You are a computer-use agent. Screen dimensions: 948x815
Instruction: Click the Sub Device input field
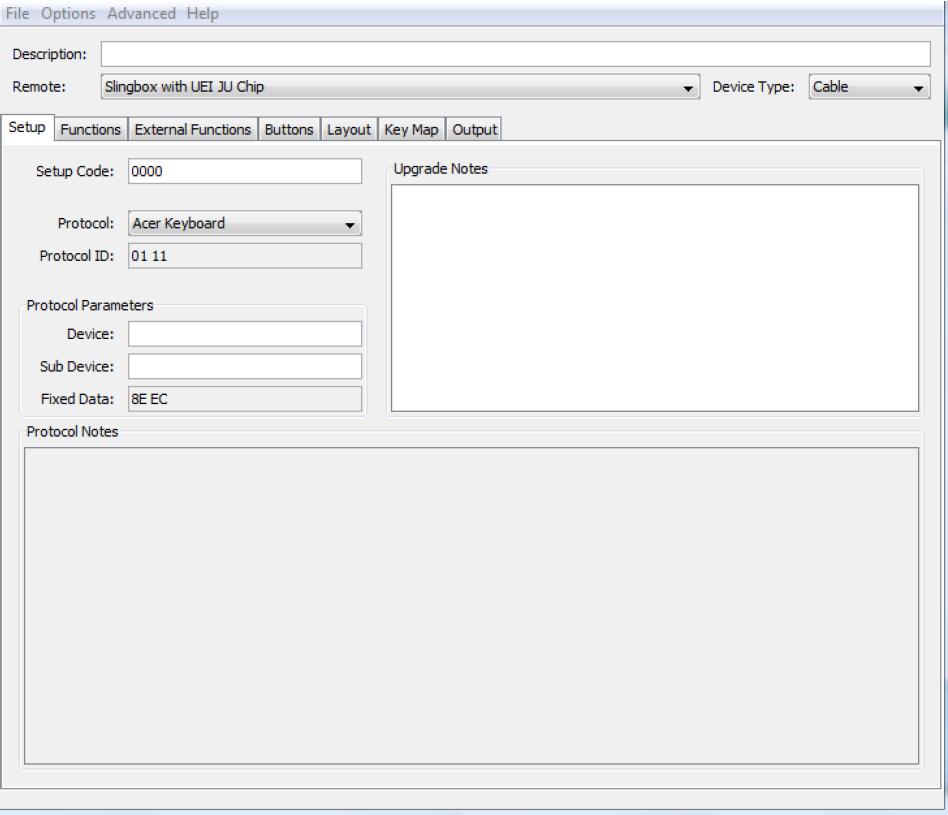245,366
